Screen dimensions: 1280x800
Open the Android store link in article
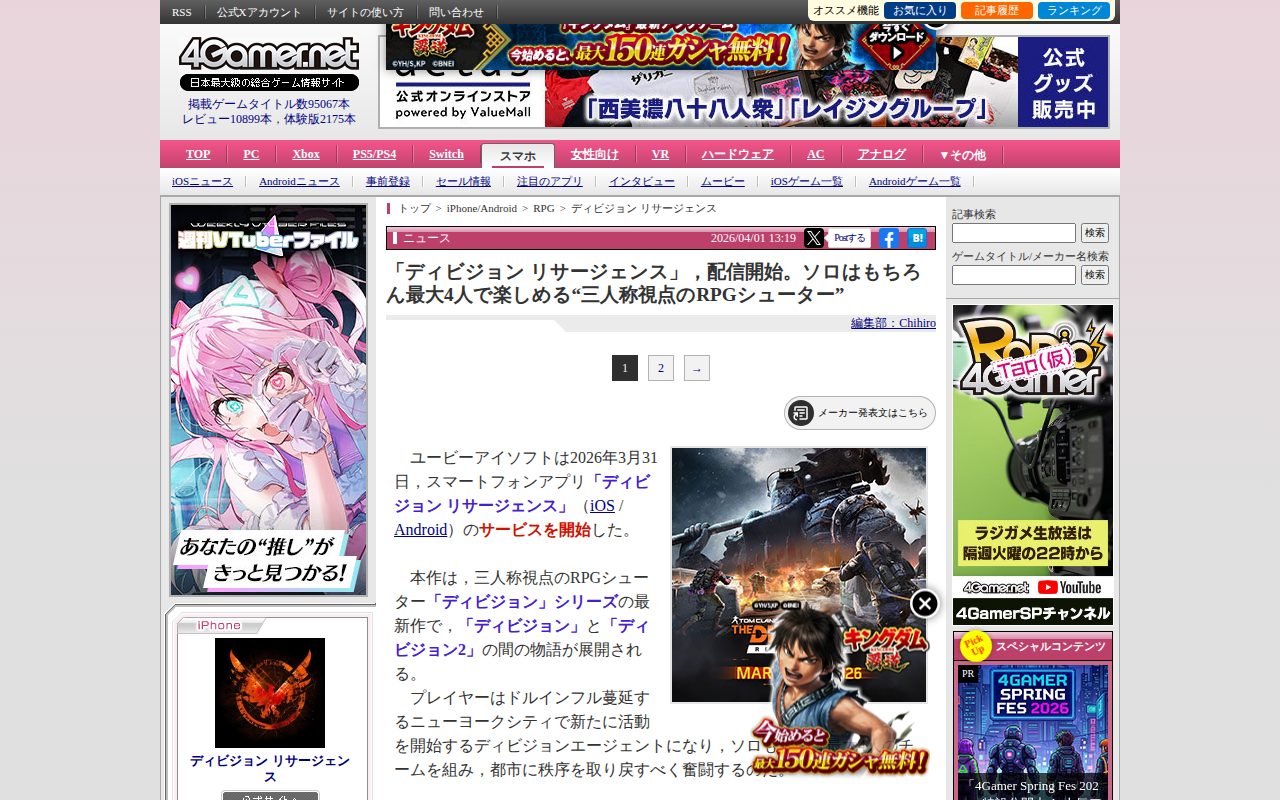(420, 530)
